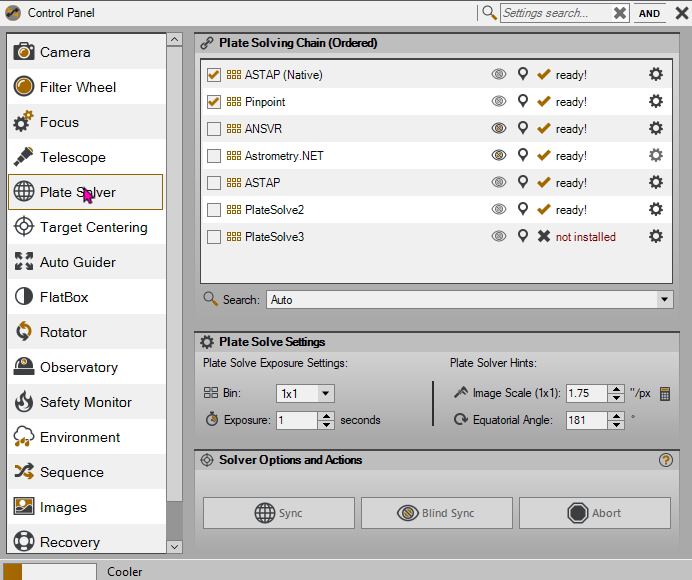Open the Bin 1x1 dropdown
This screenshot has width=692, height=580.
coord(325,393)
